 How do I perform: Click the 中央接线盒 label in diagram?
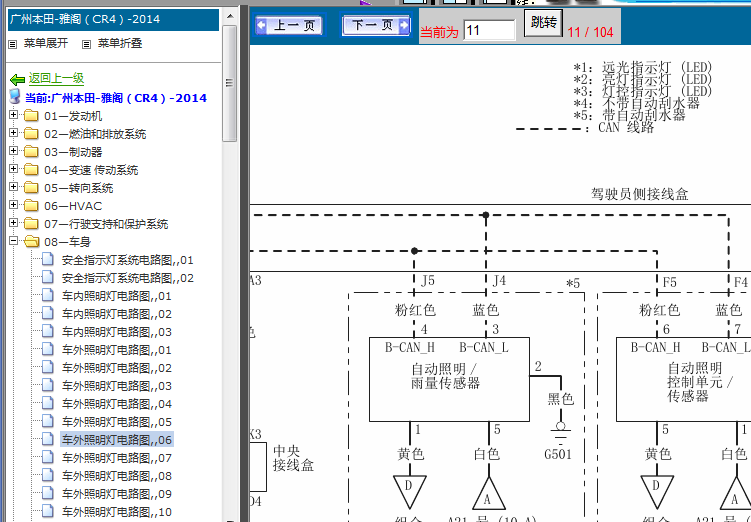(293, 458)
